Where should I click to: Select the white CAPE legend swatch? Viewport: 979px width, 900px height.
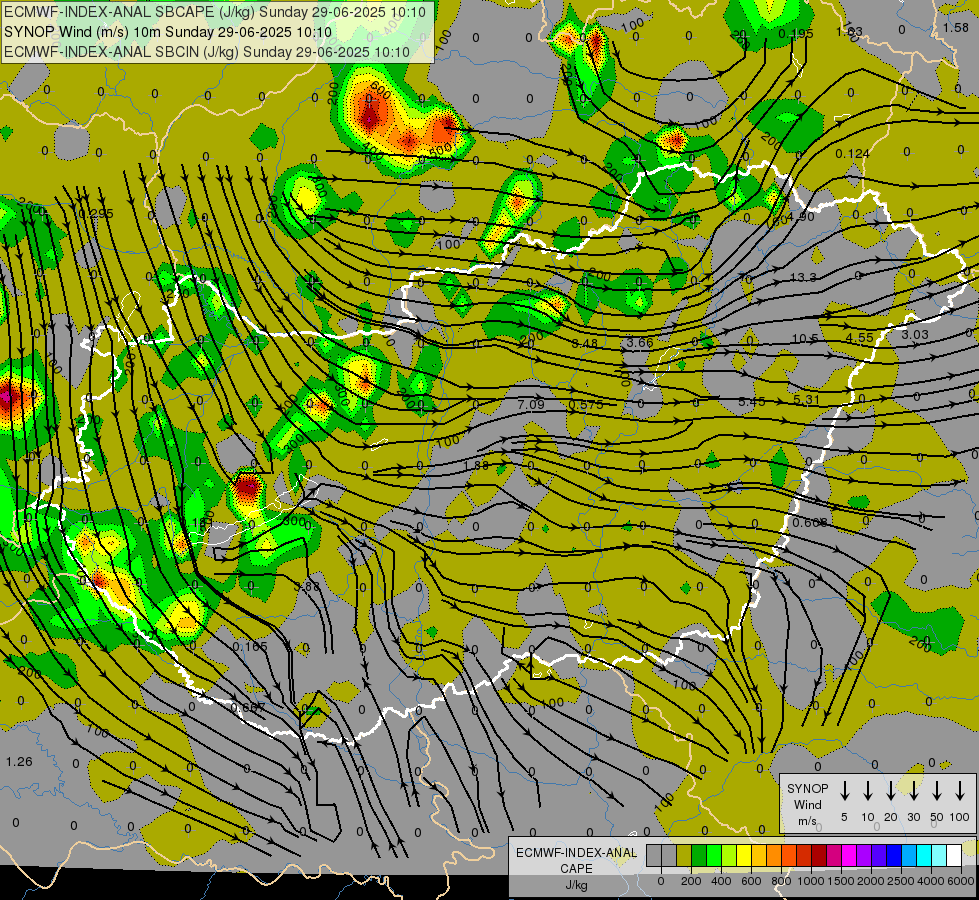(x=953, y=855)
